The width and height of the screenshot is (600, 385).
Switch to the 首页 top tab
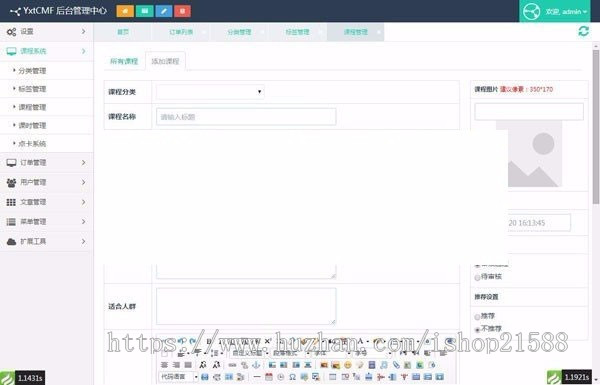[122, 32]
